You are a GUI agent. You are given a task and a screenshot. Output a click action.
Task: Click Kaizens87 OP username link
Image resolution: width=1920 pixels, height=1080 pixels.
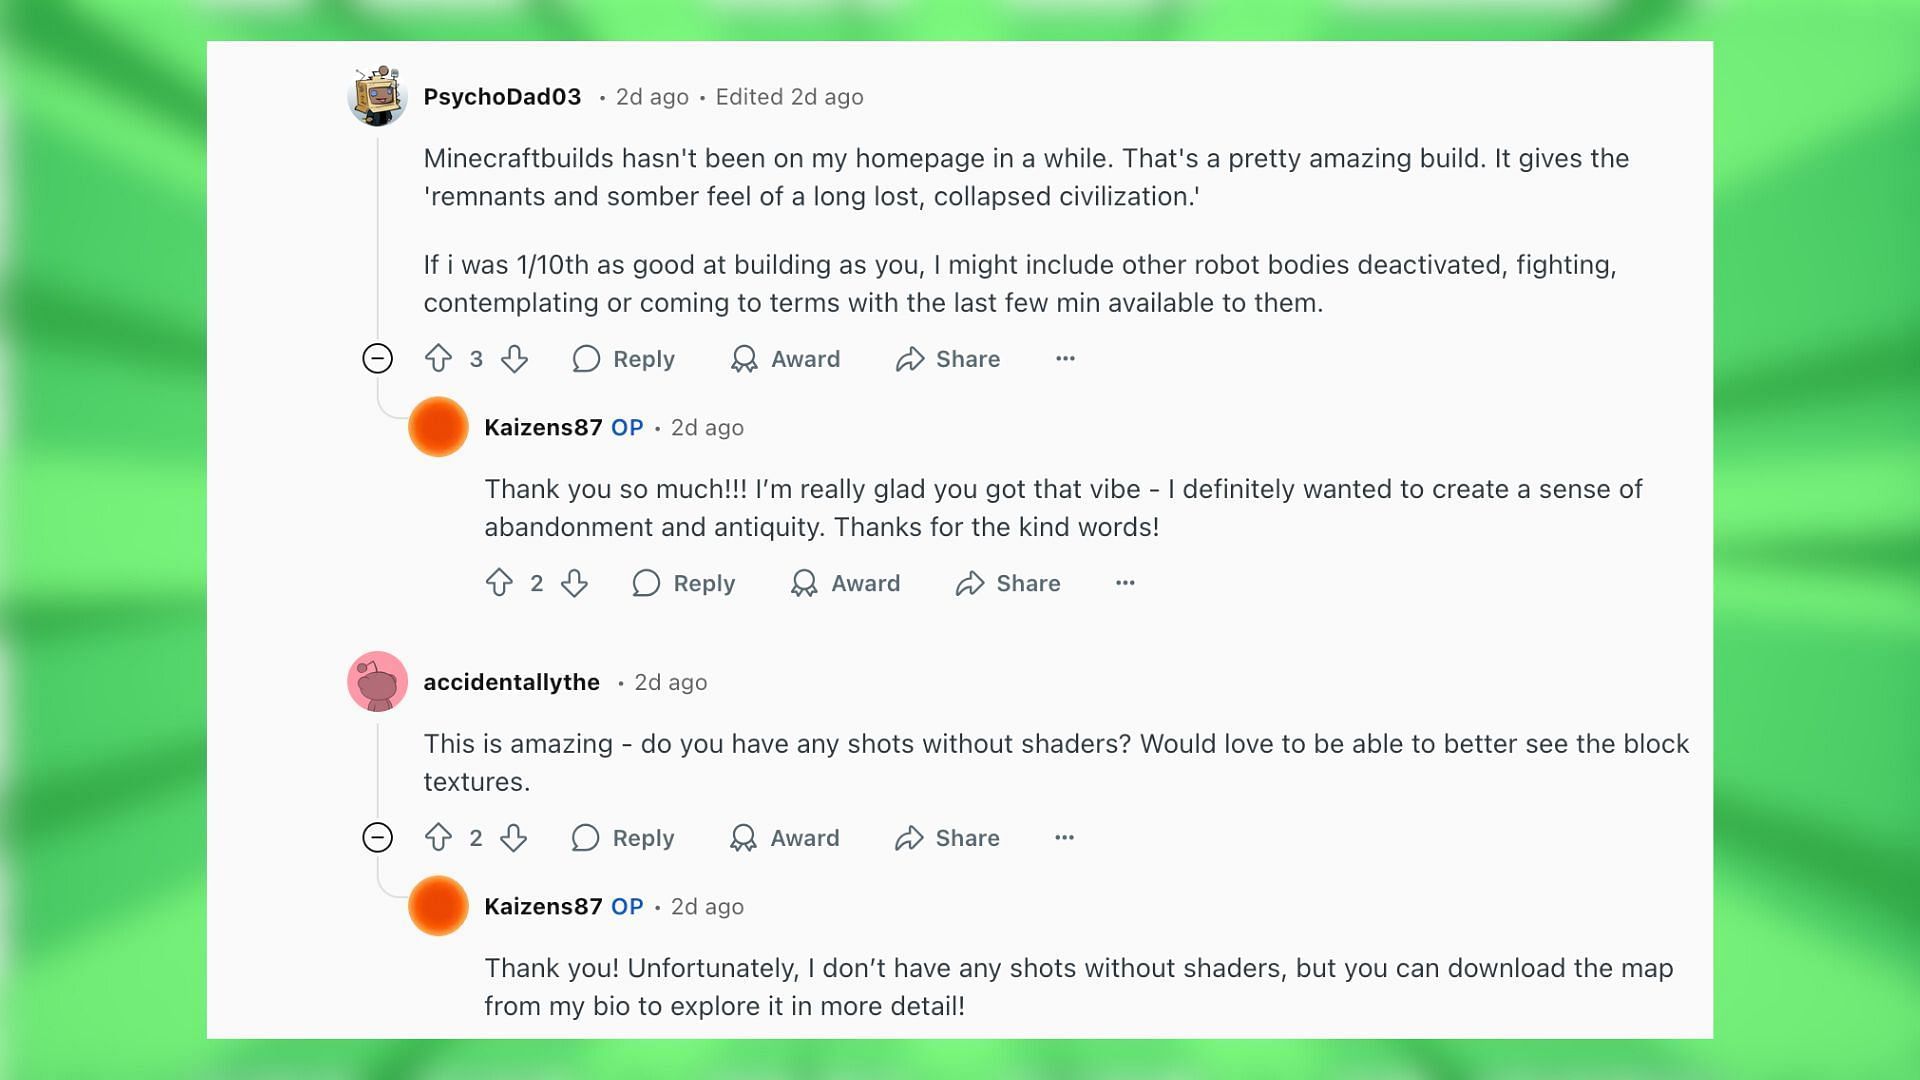coord(543,427)
